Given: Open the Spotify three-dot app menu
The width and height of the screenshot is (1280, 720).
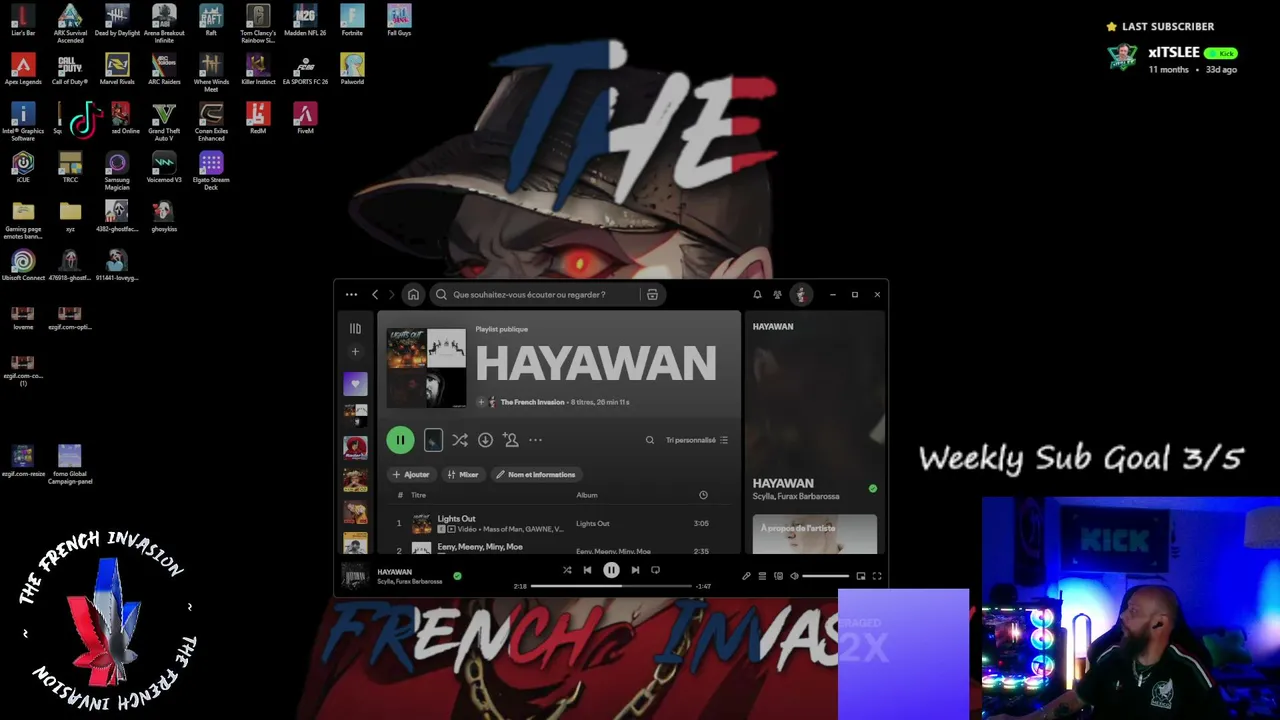Looking at the screenshot, I should [x=351, y=295].
